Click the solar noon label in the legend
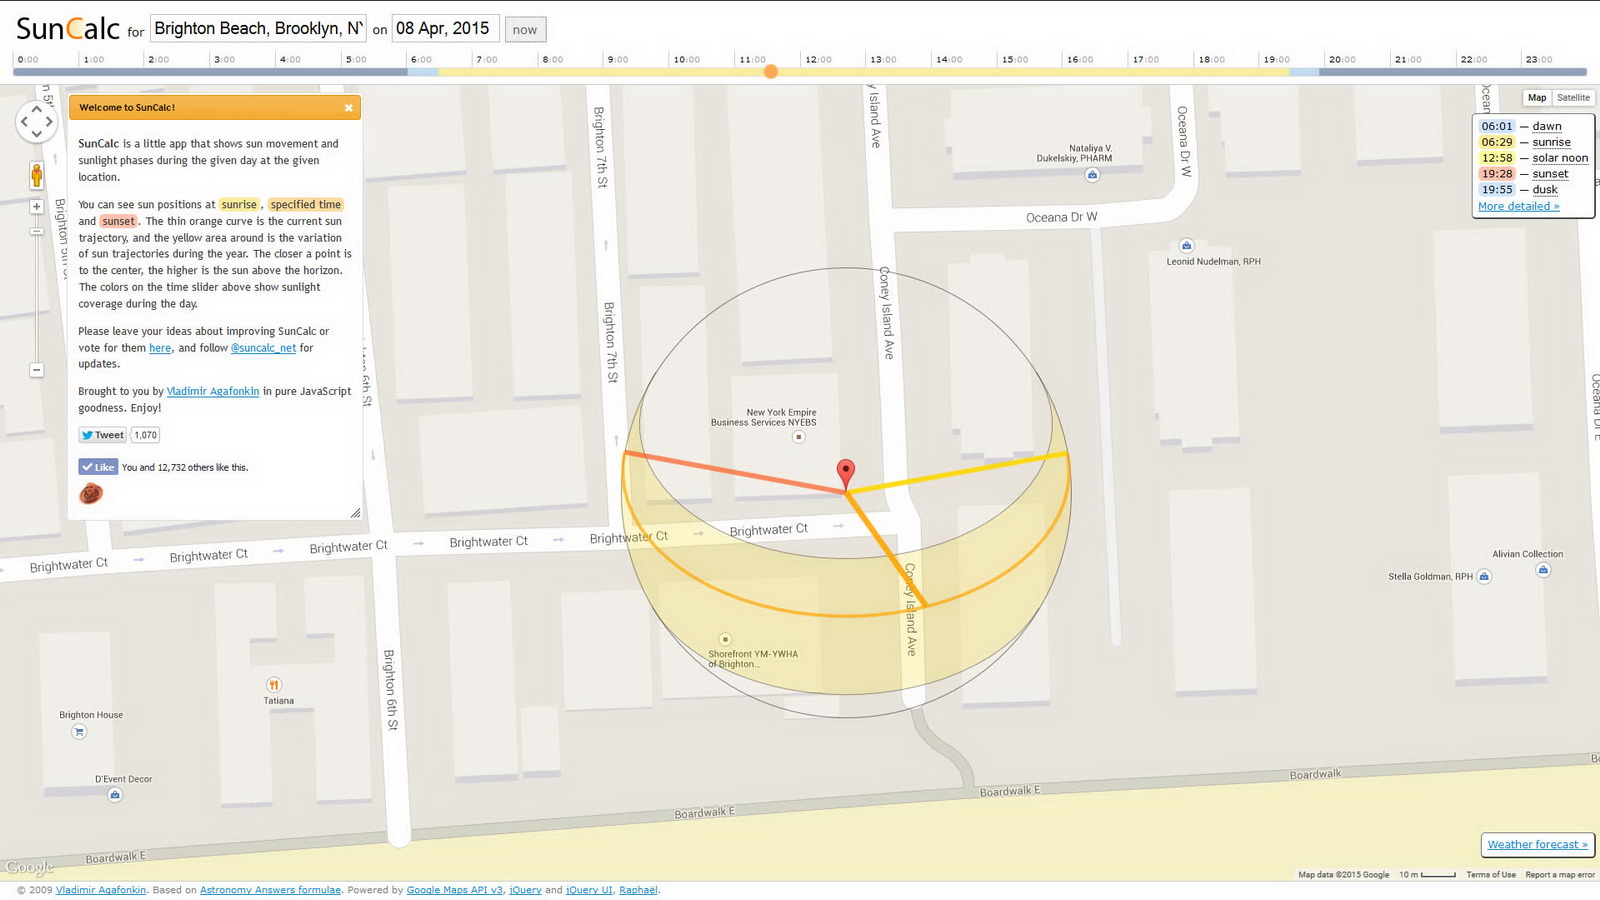This screenshot has height=900, width=1600. (x=1560, y=158)
